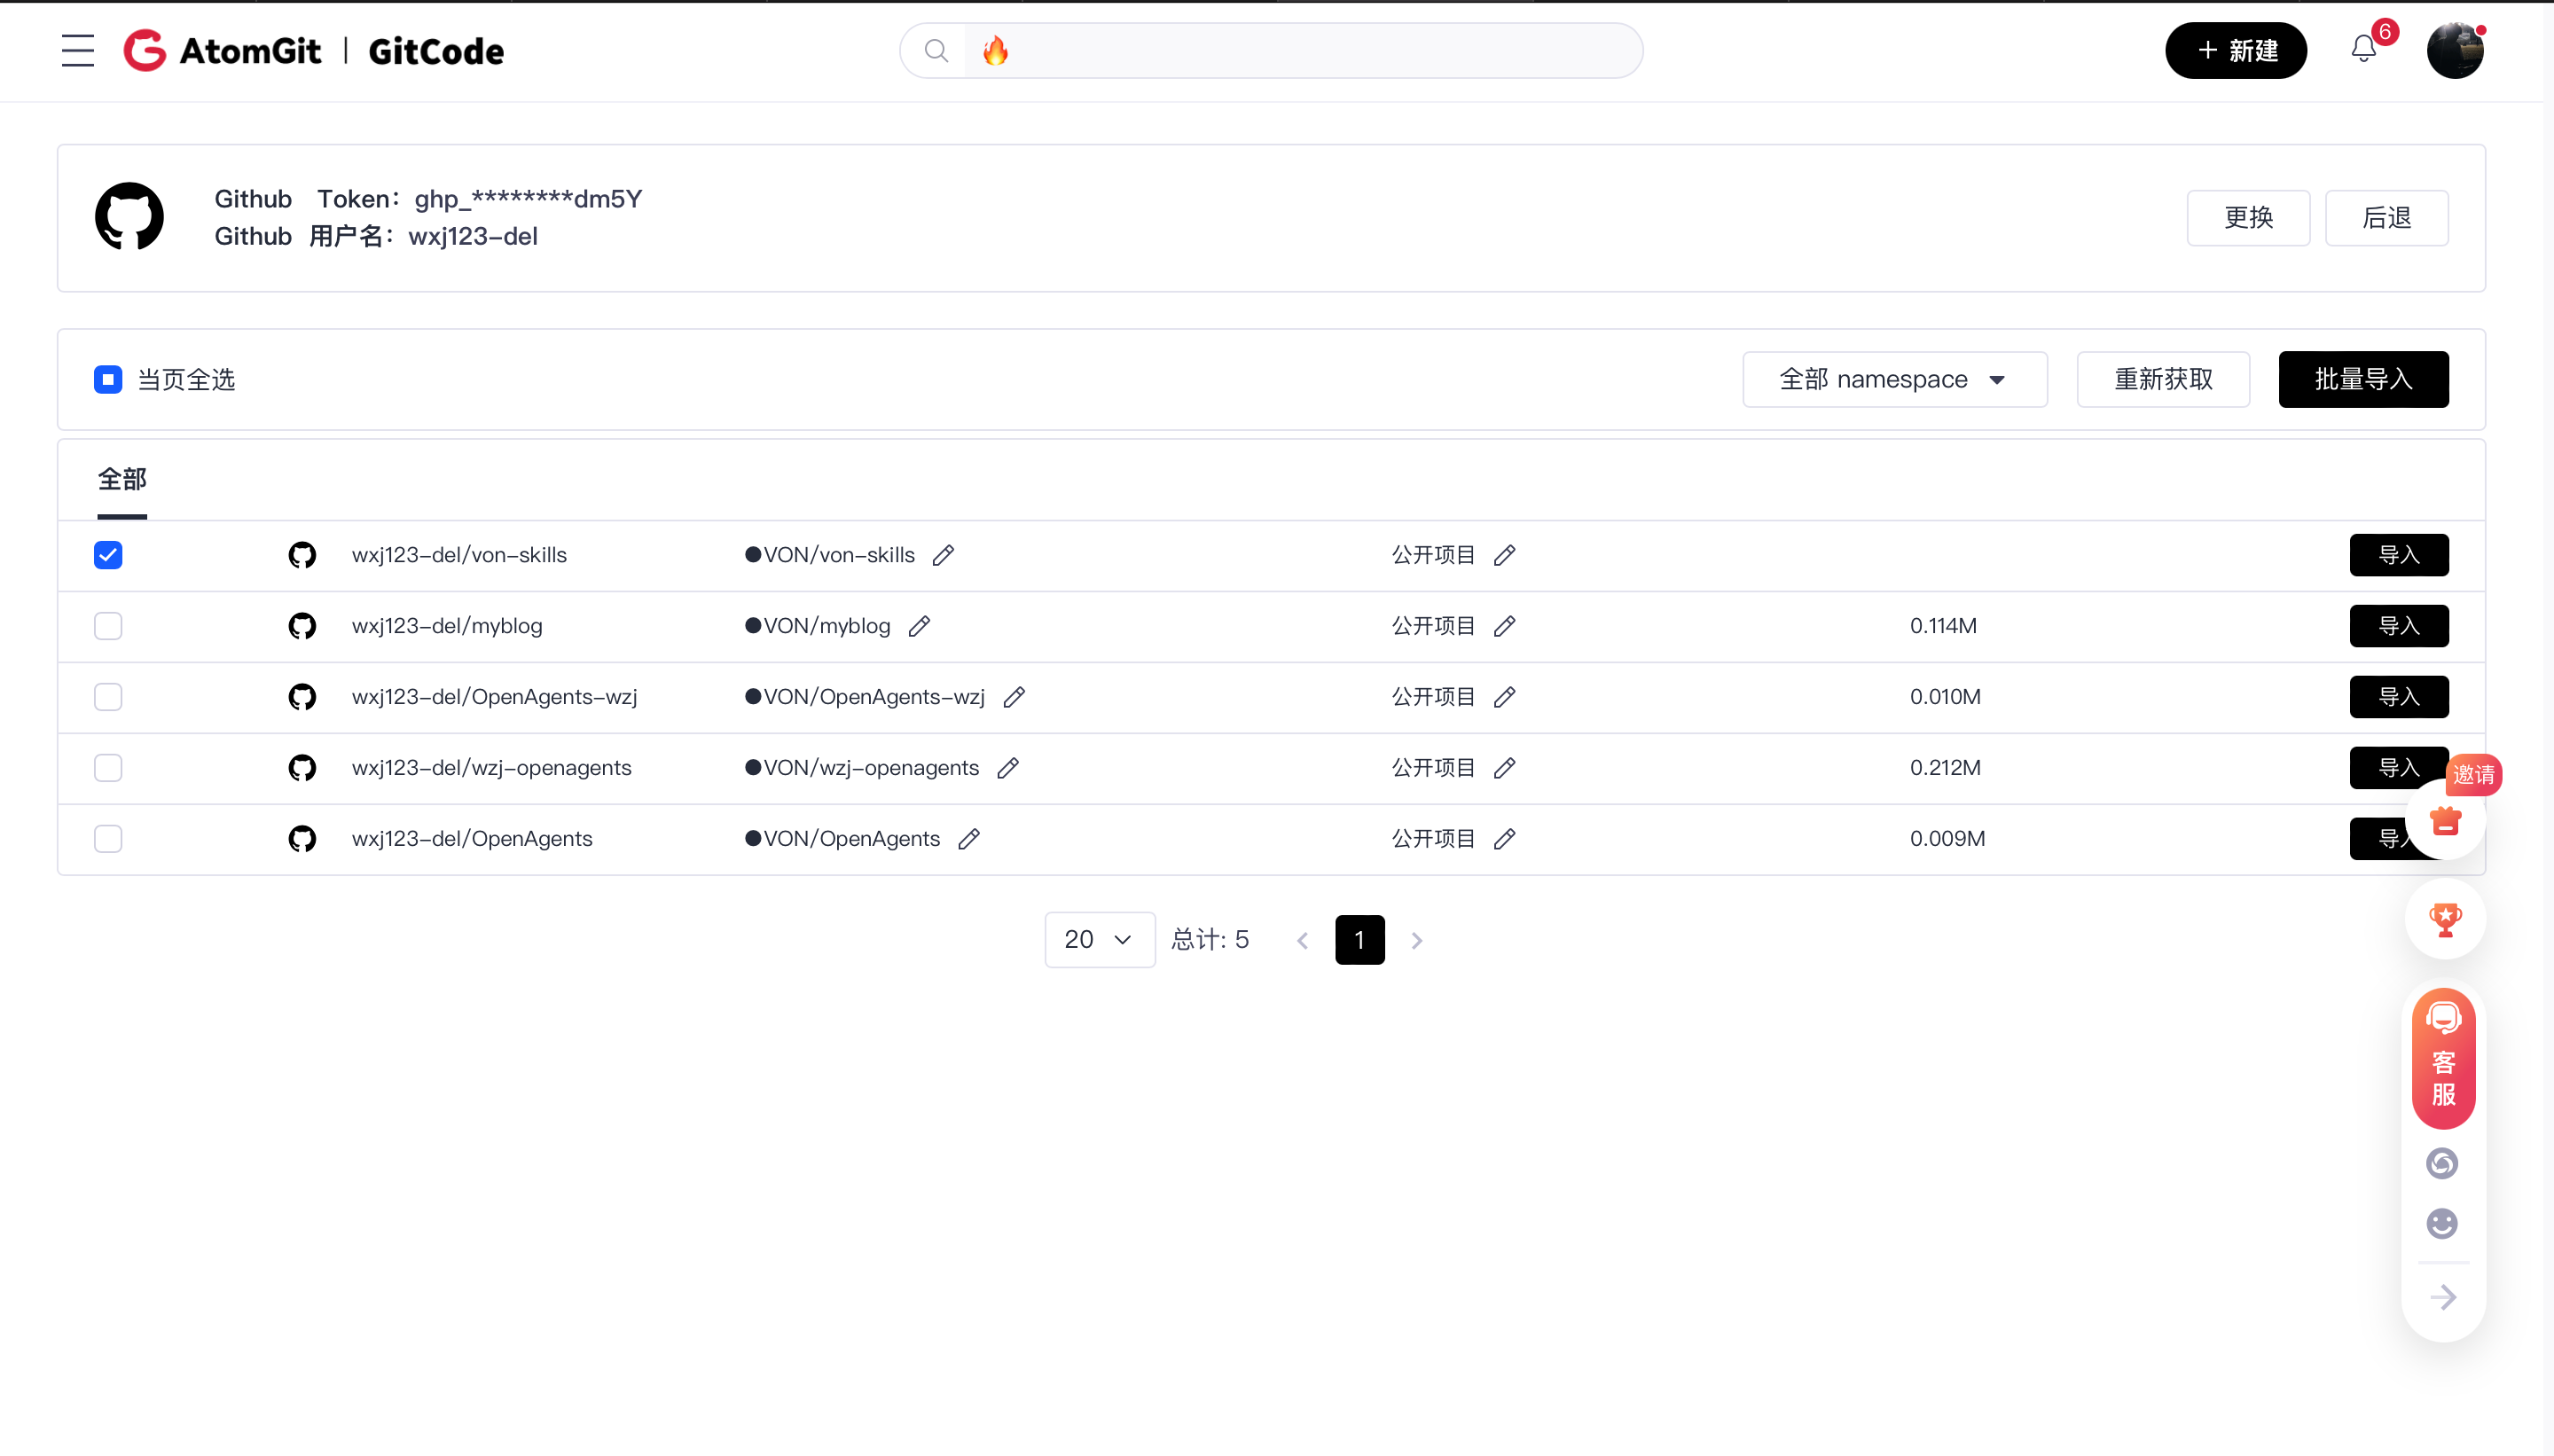
Task: Click 导入 button for OpenAgents-wzj row
Action: tap(2398, 697)
